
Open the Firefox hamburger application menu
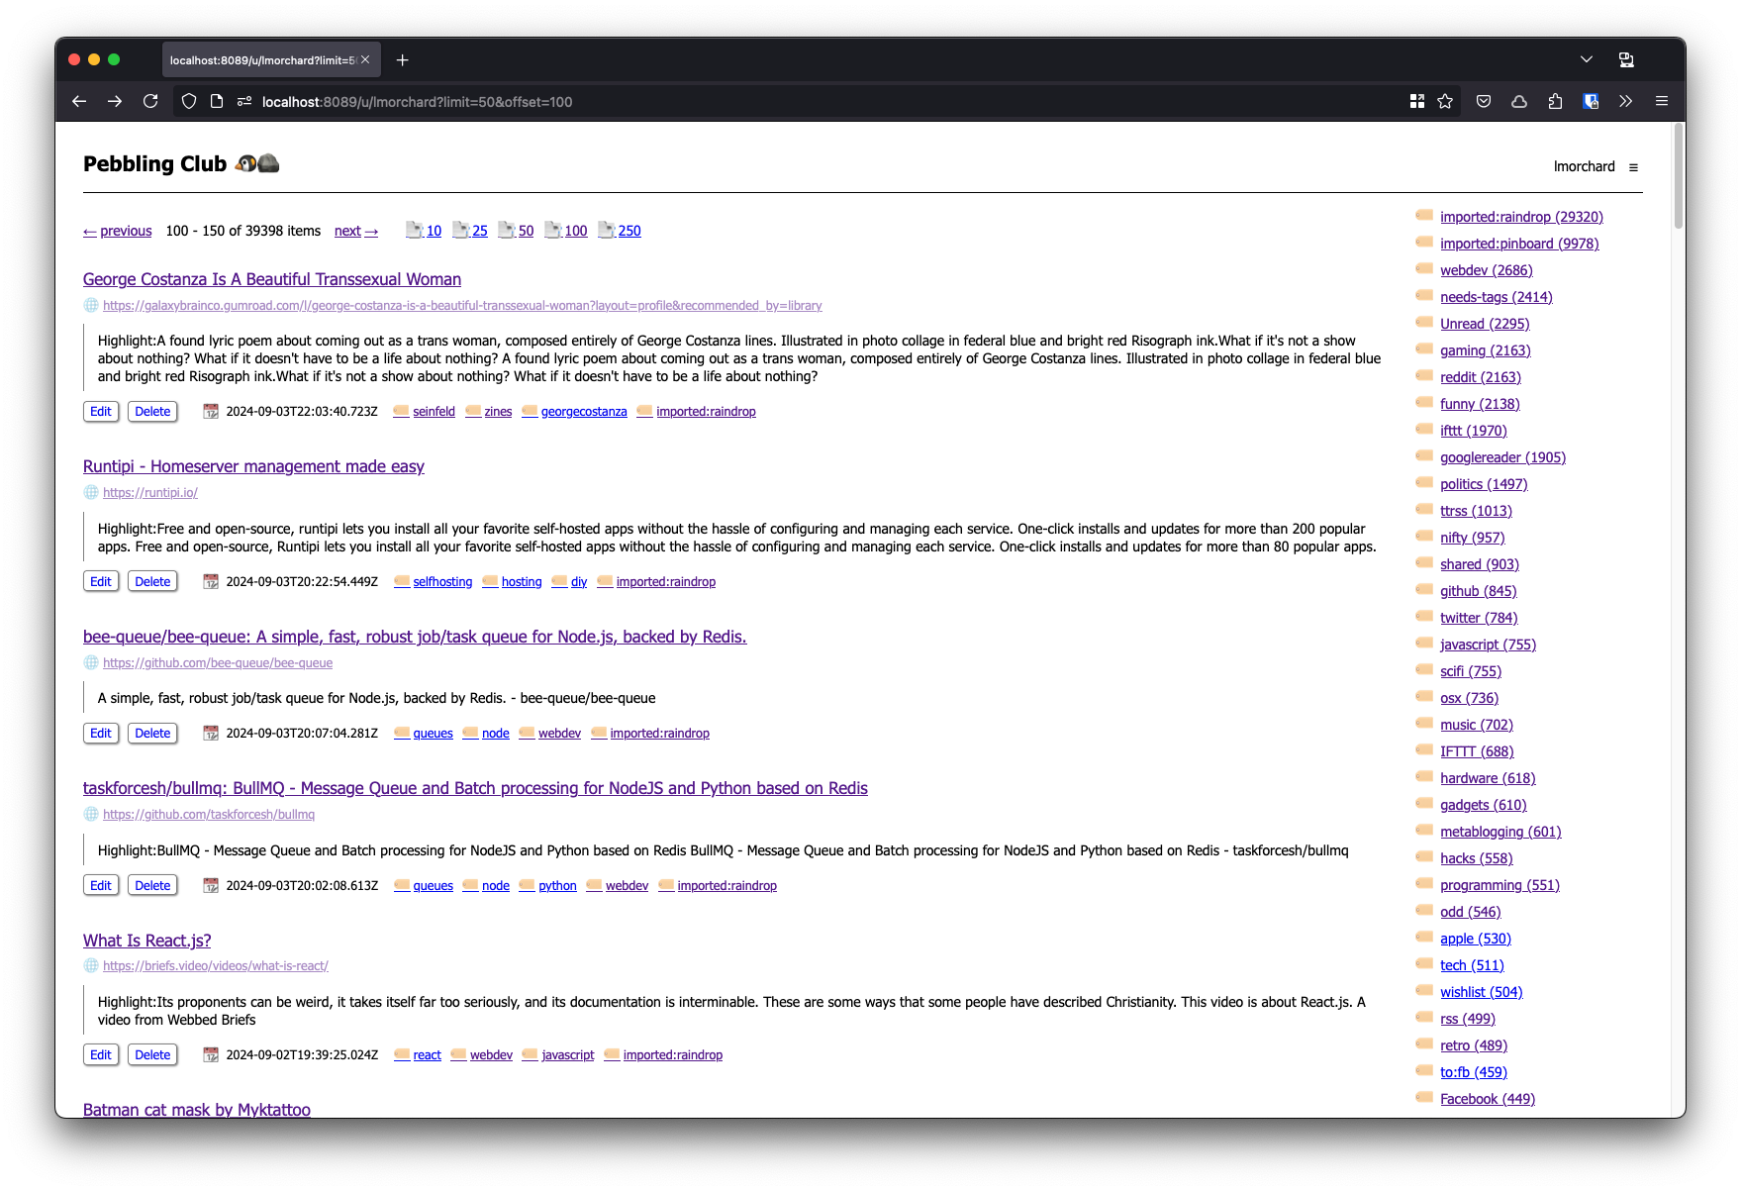pyautogui.click(x=1662, y=101)
